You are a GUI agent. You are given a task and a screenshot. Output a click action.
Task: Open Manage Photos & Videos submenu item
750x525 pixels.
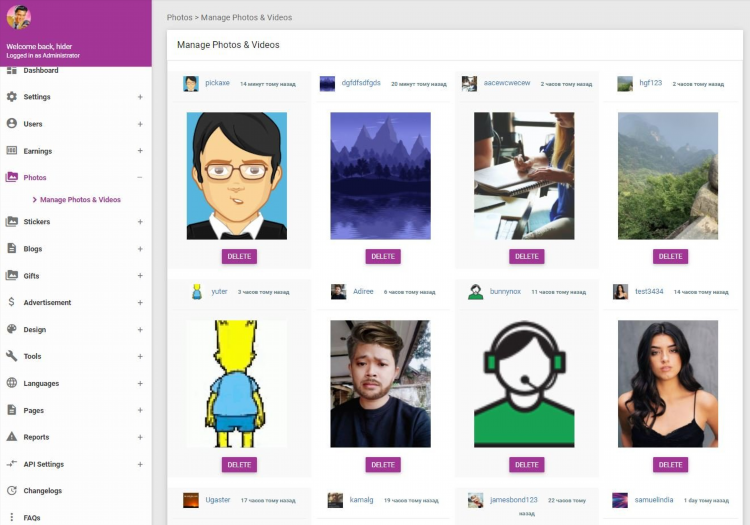[x=80, y=199]
